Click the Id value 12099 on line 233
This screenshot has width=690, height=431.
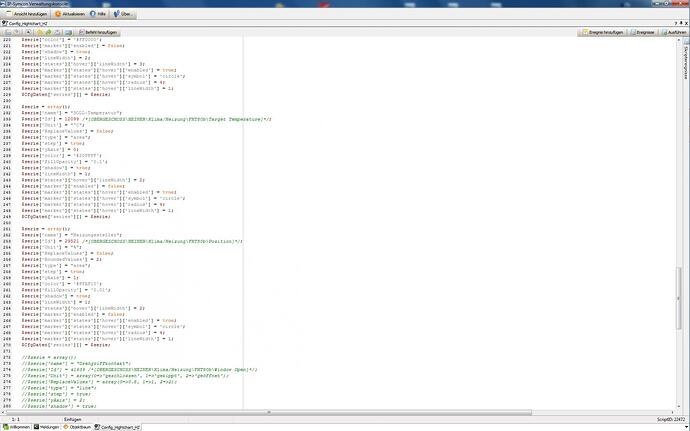point(72,119)
